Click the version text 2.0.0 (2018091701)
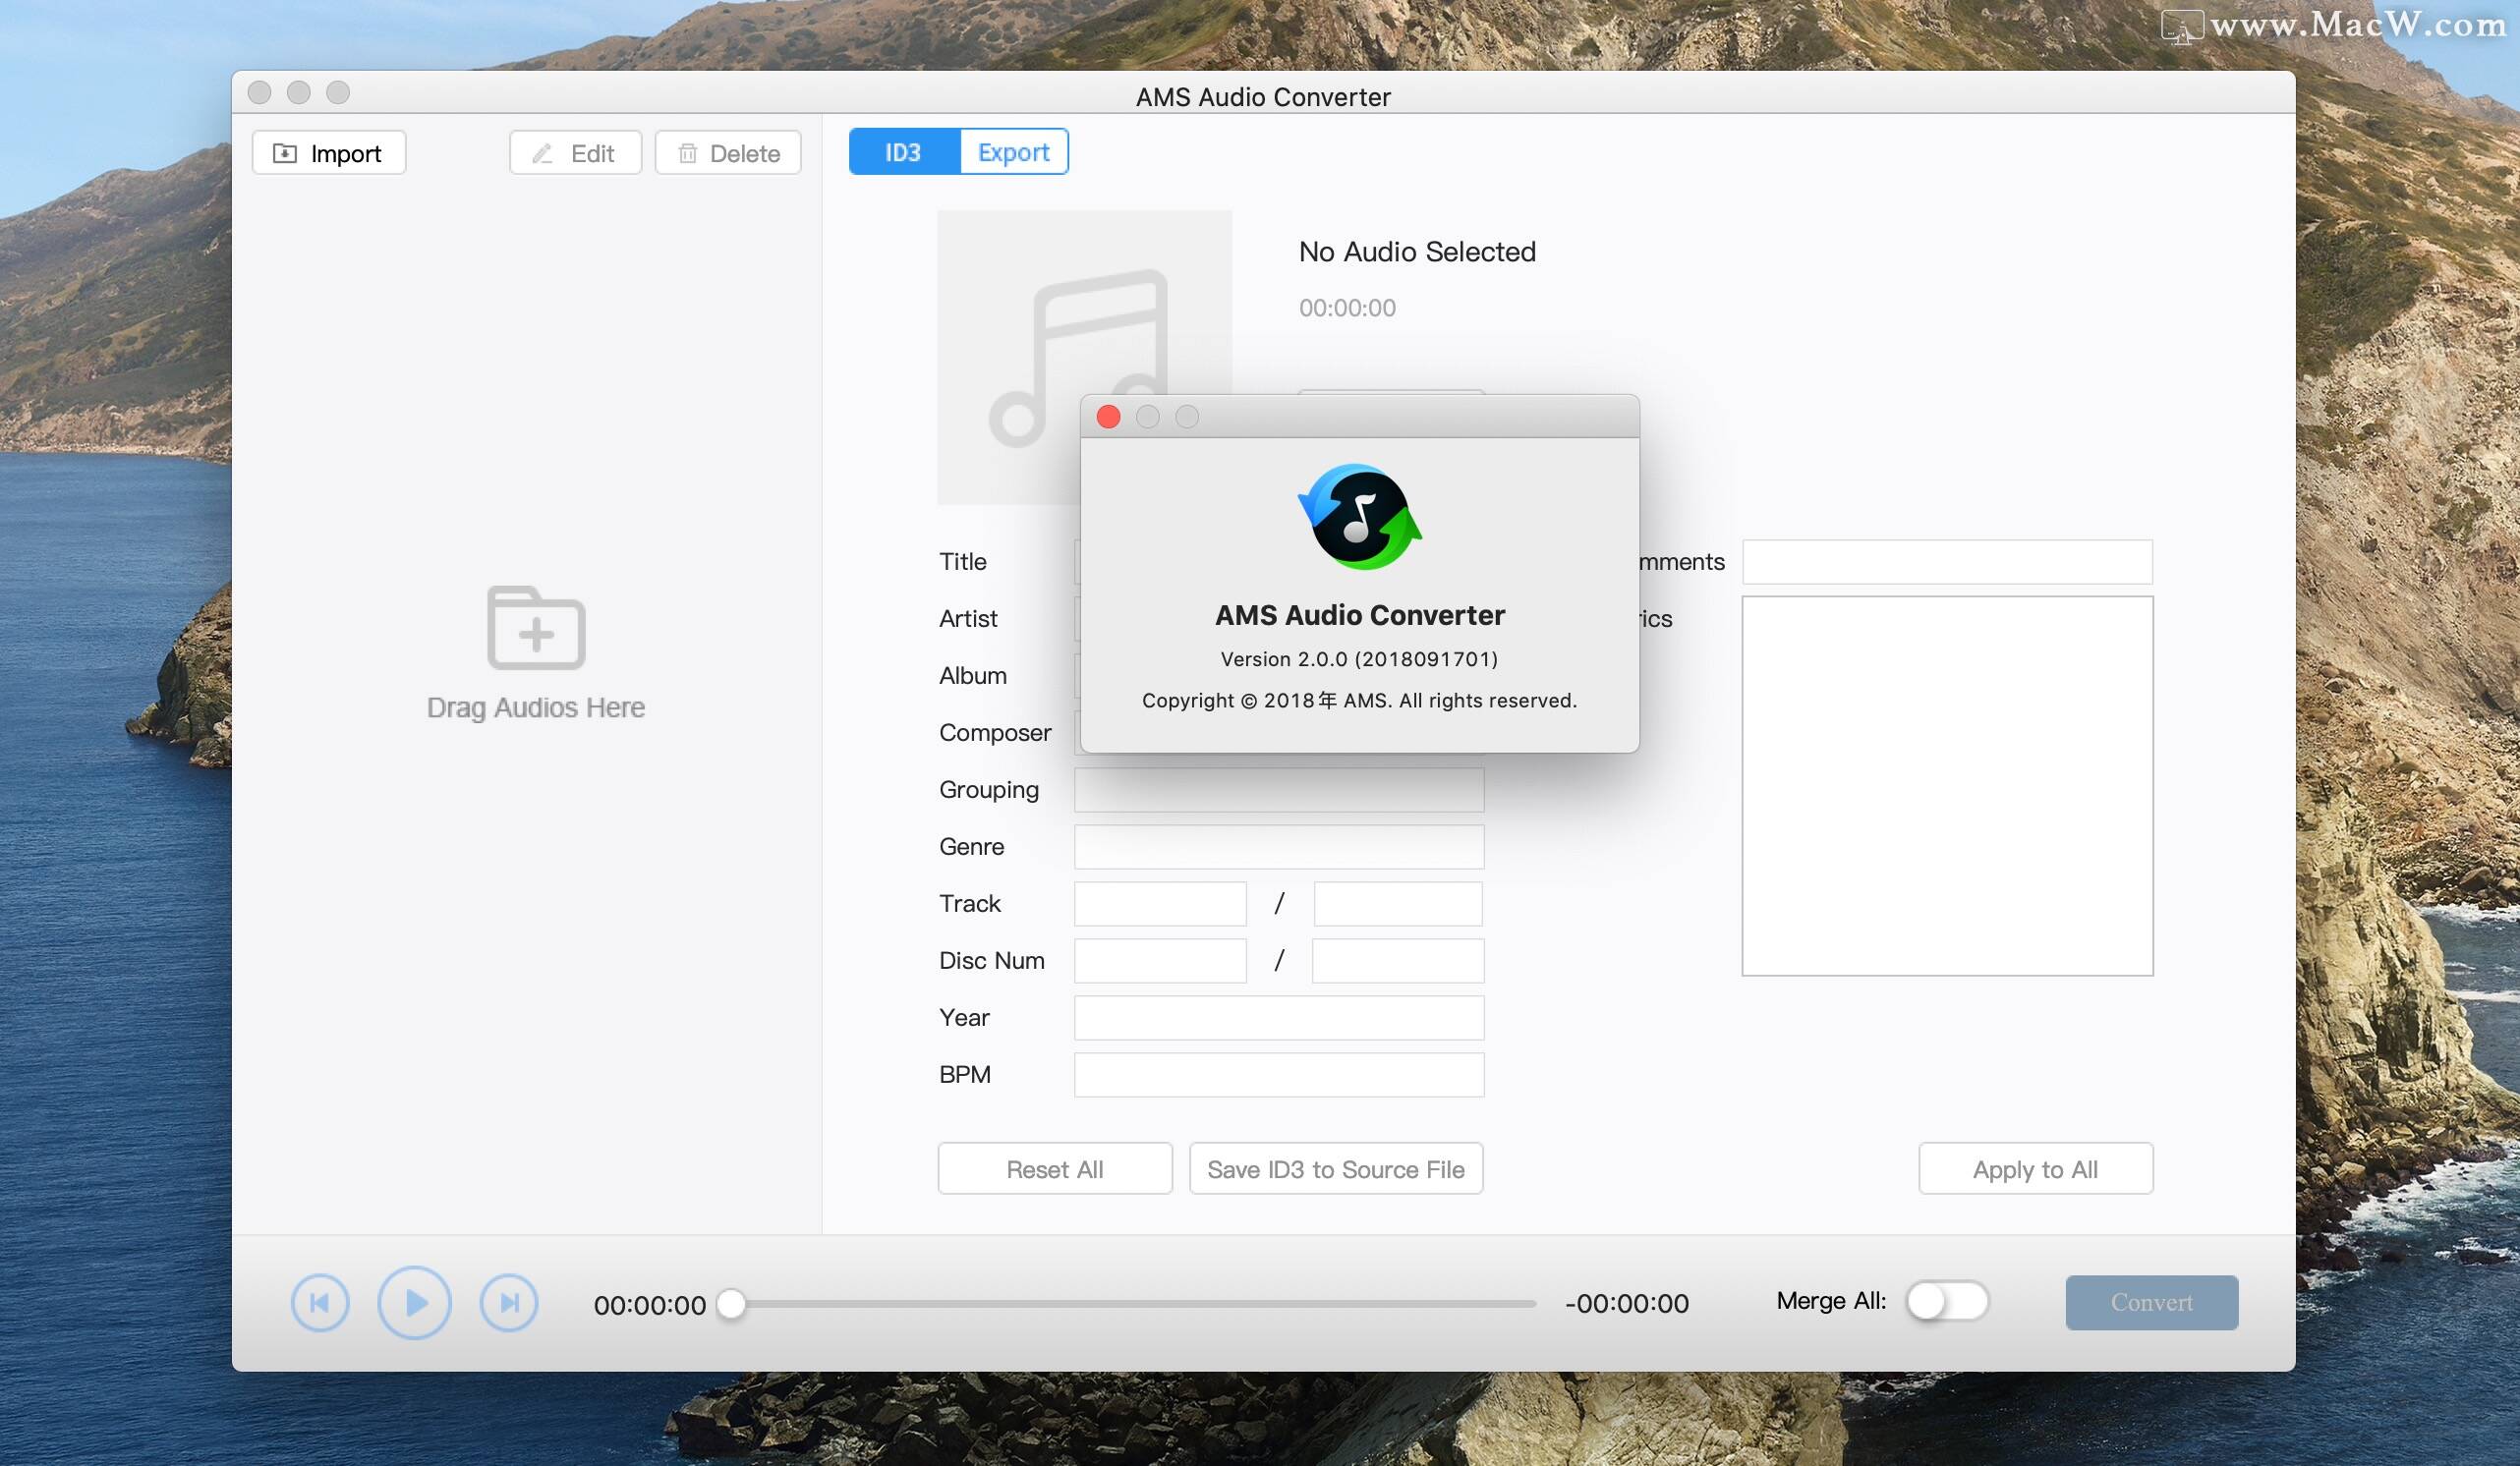The height and width of the screenshot is (1466, 2520). [x=1359, y=659]
